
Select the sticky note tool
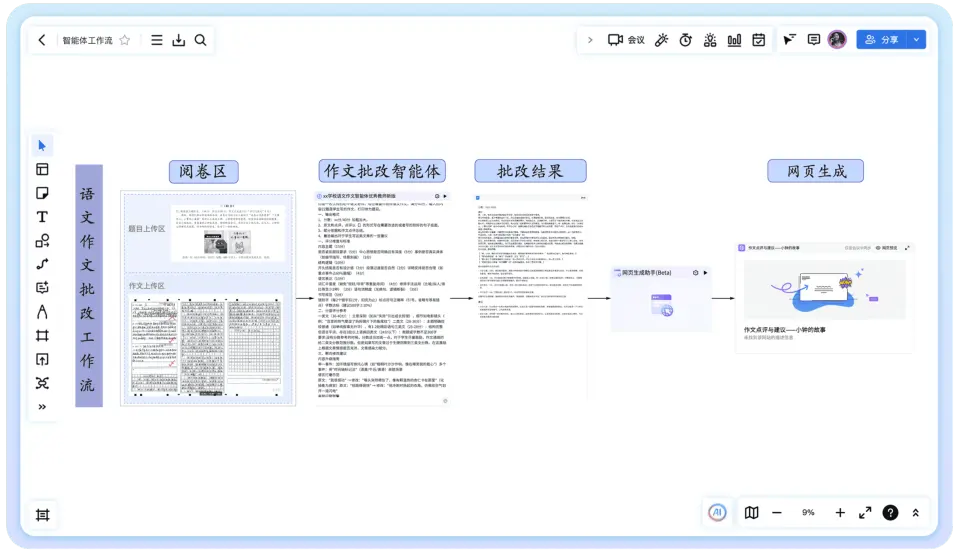[42, 193]
